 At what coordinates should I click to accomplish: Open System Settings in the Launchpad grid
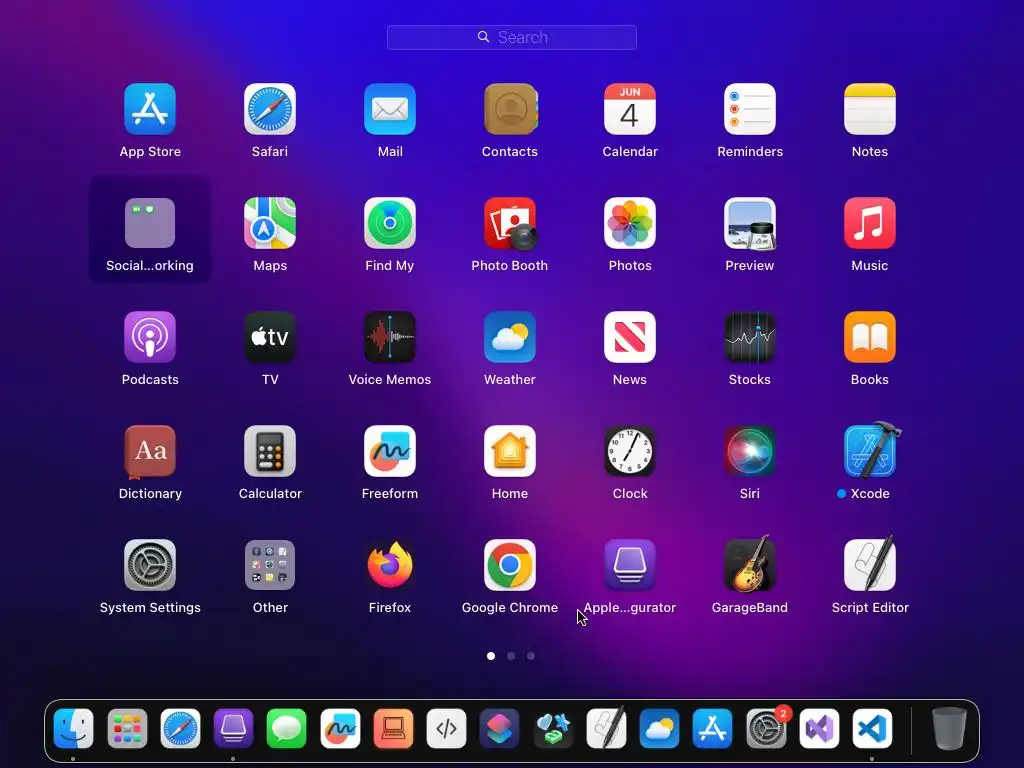coord(150,565)
